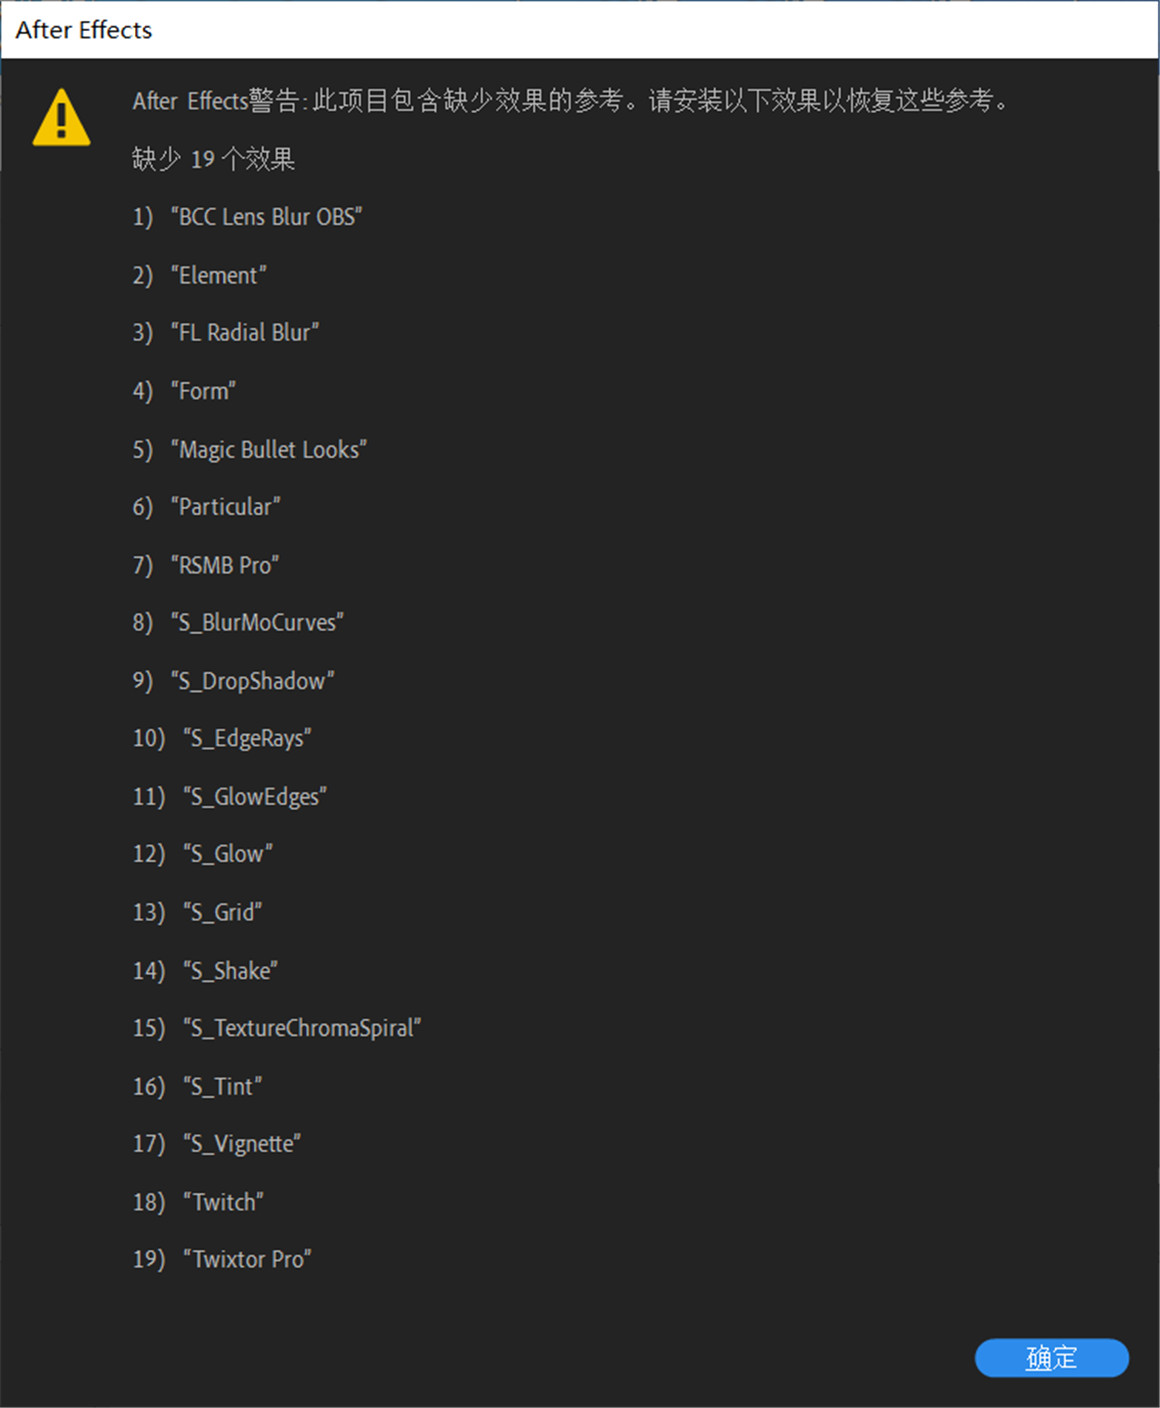Viewport: 1160px width, 1408px height.
Task: Click the 确定 button to confirm
Action: click(x=1052, y=1358)
